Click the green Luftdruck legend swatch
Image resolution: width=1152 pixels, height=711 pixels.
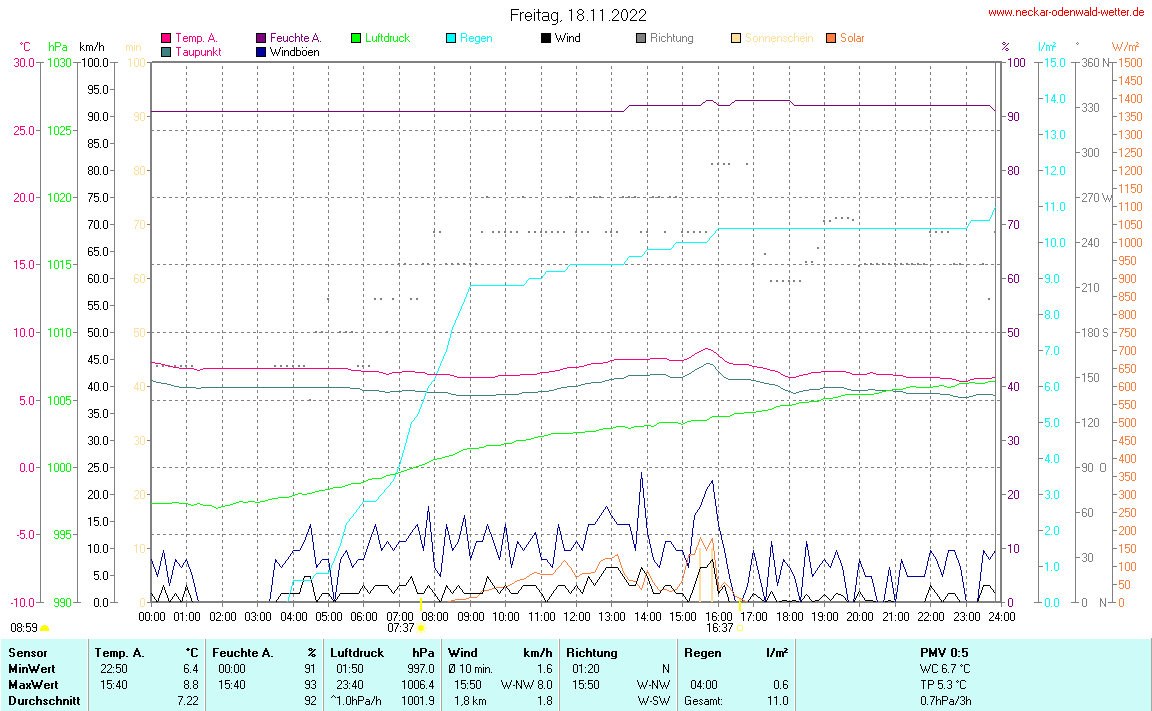click(356, 38)
